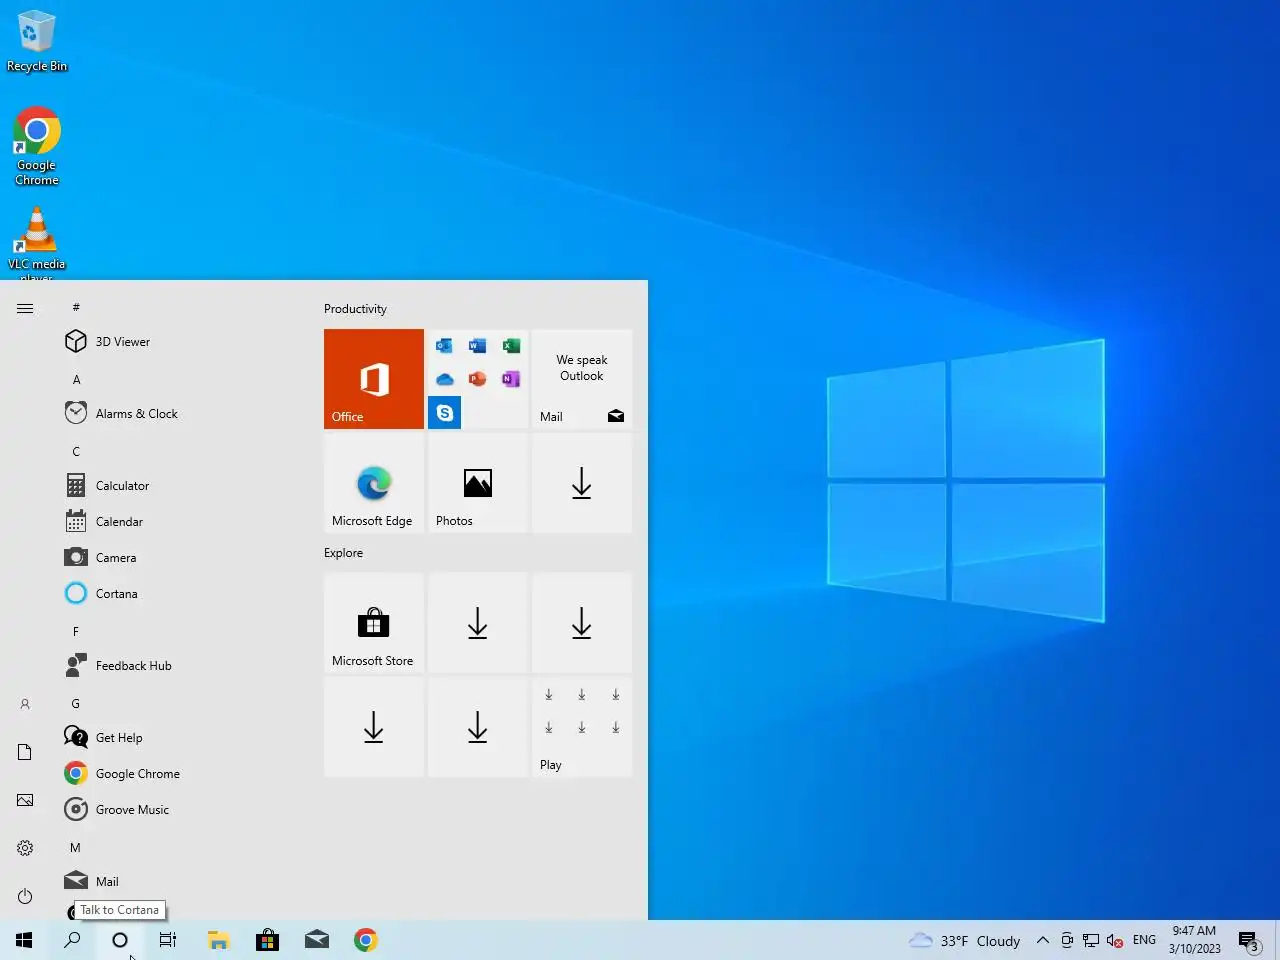Open Calendar from app list
The width and height of the screenshot is (1280, 960).
[x=180, y=522]
